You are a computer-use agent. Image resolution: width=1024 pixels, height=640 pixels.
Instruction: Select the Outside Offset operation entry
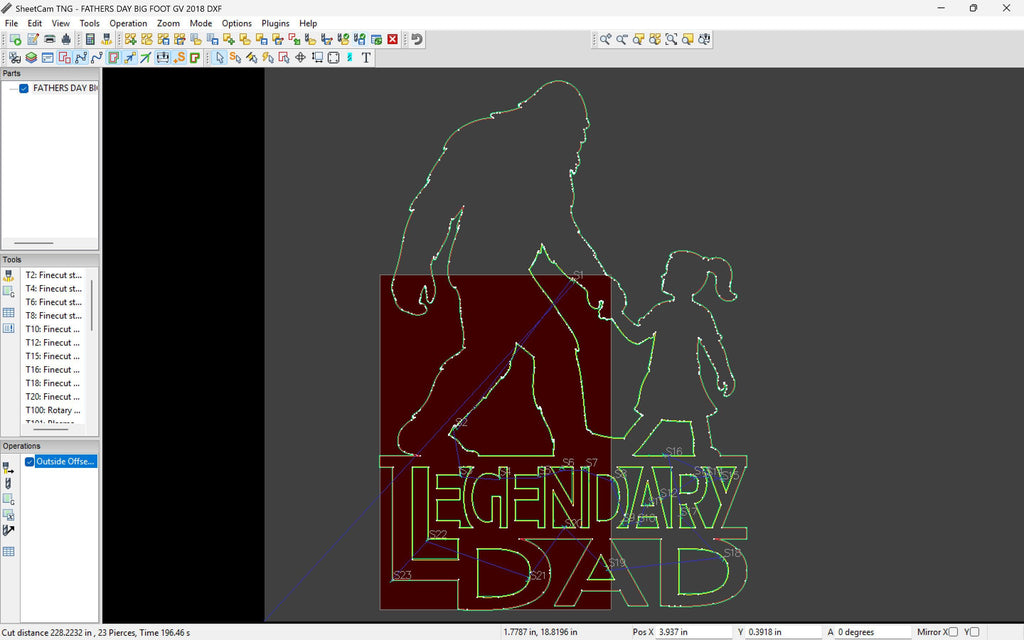(65, 462)
